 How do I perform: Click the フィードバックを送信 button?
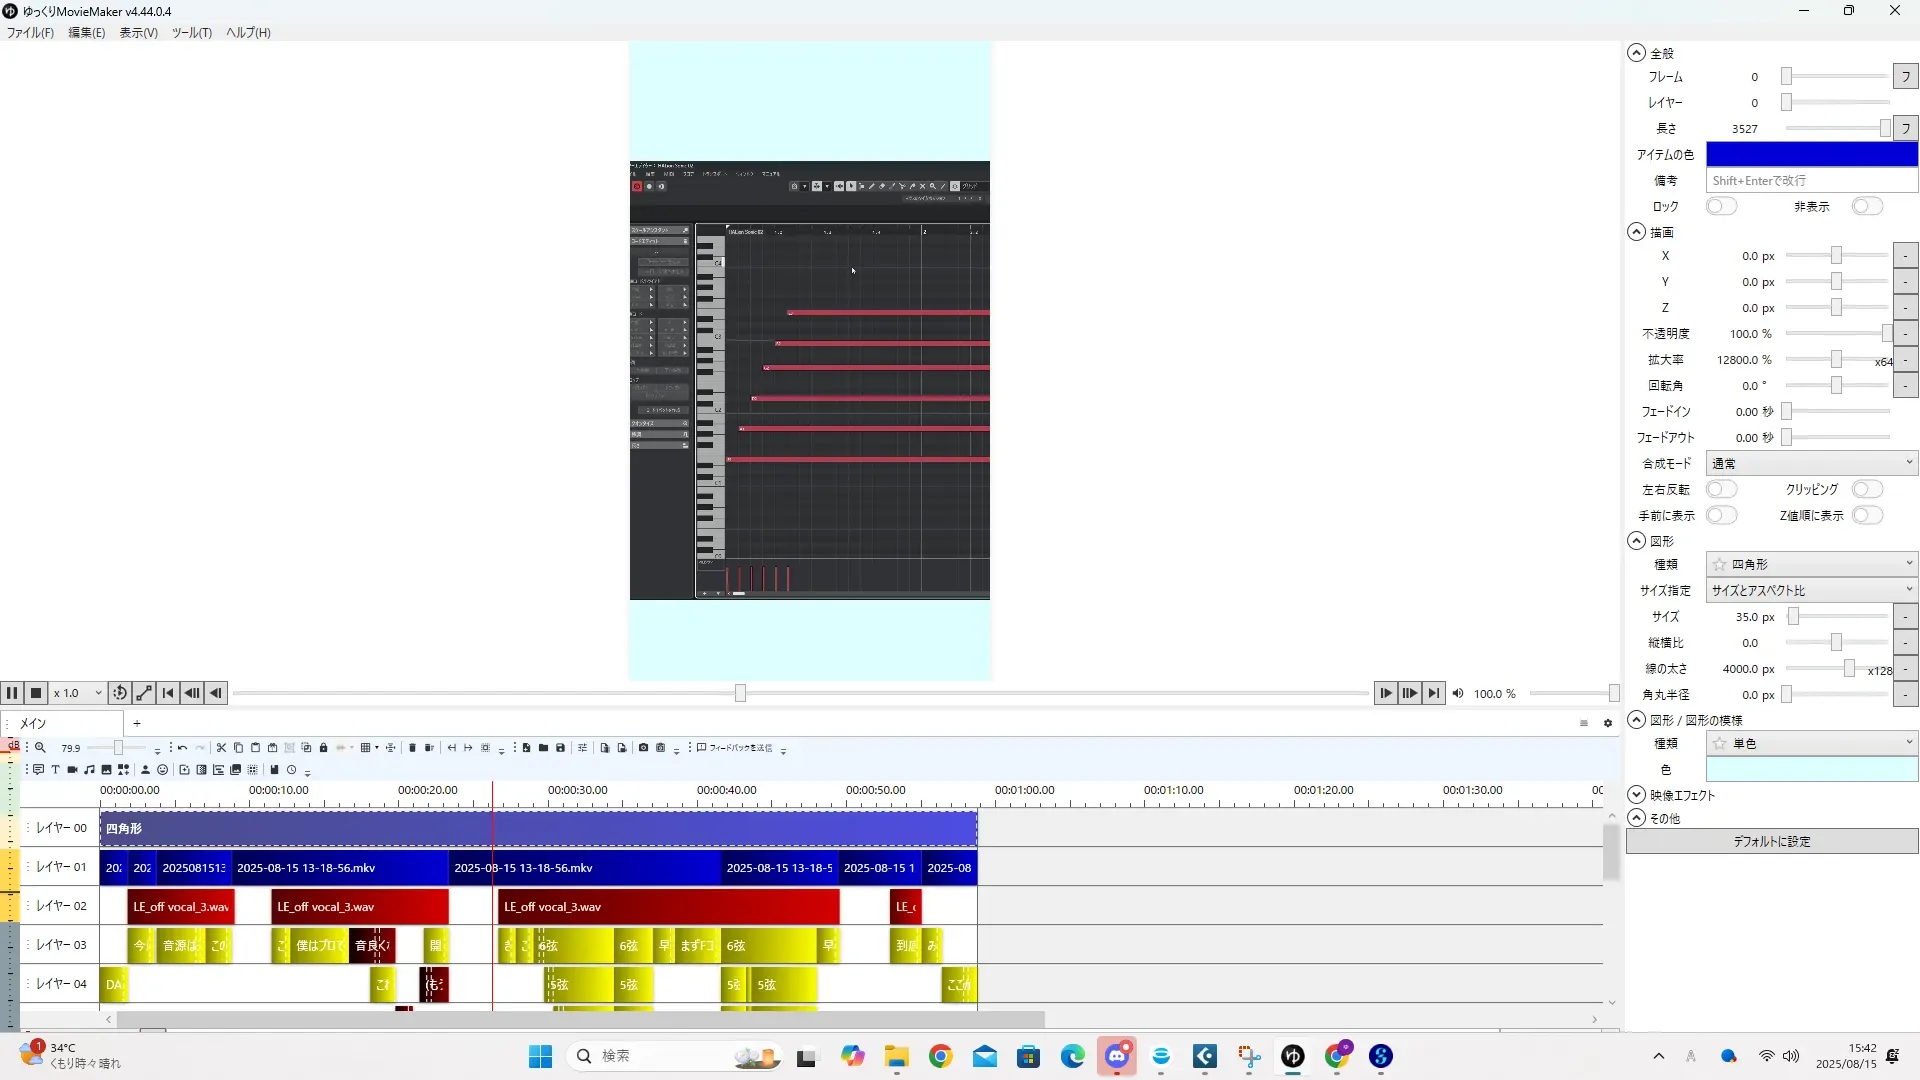pyautogui.click(x=736, y=747)
